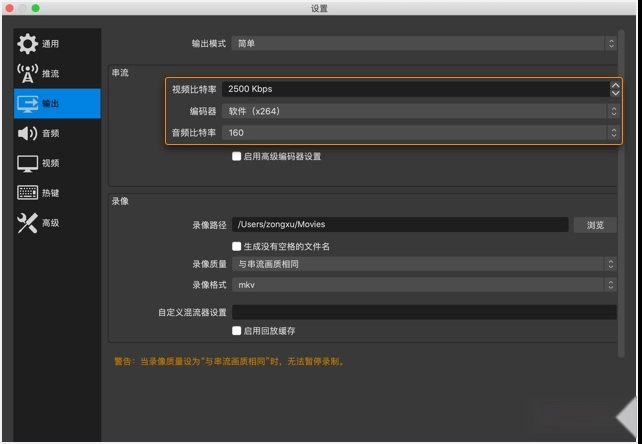Select the 视频 (Video) display icon

pyautogui.click(x=28, y=163)
